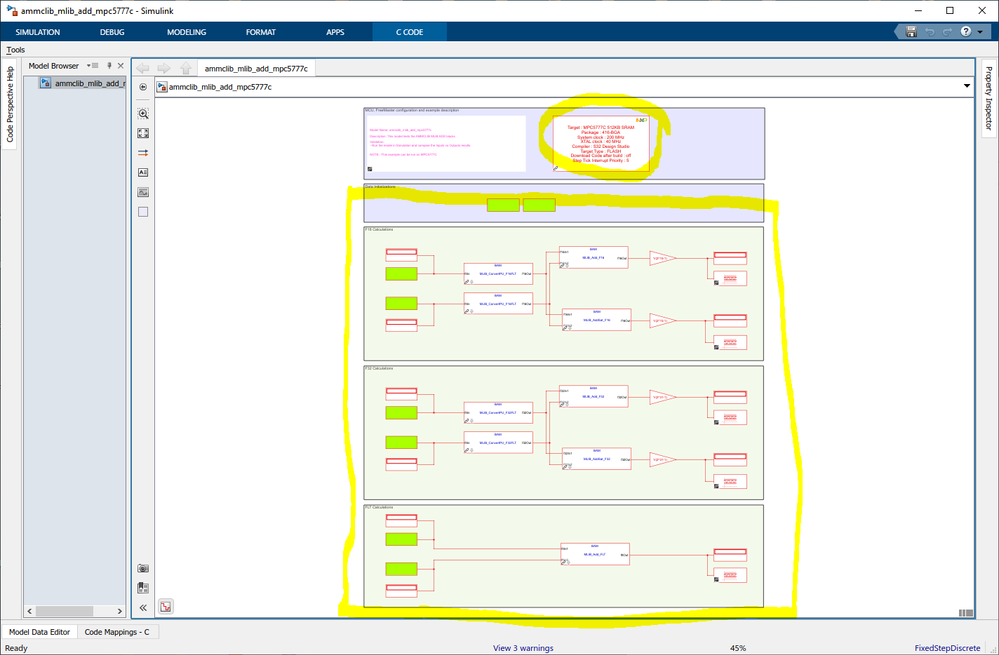Select the ammclib_mlib_add_mpc5777c canvas tab
999x655 pixels.
256,68
